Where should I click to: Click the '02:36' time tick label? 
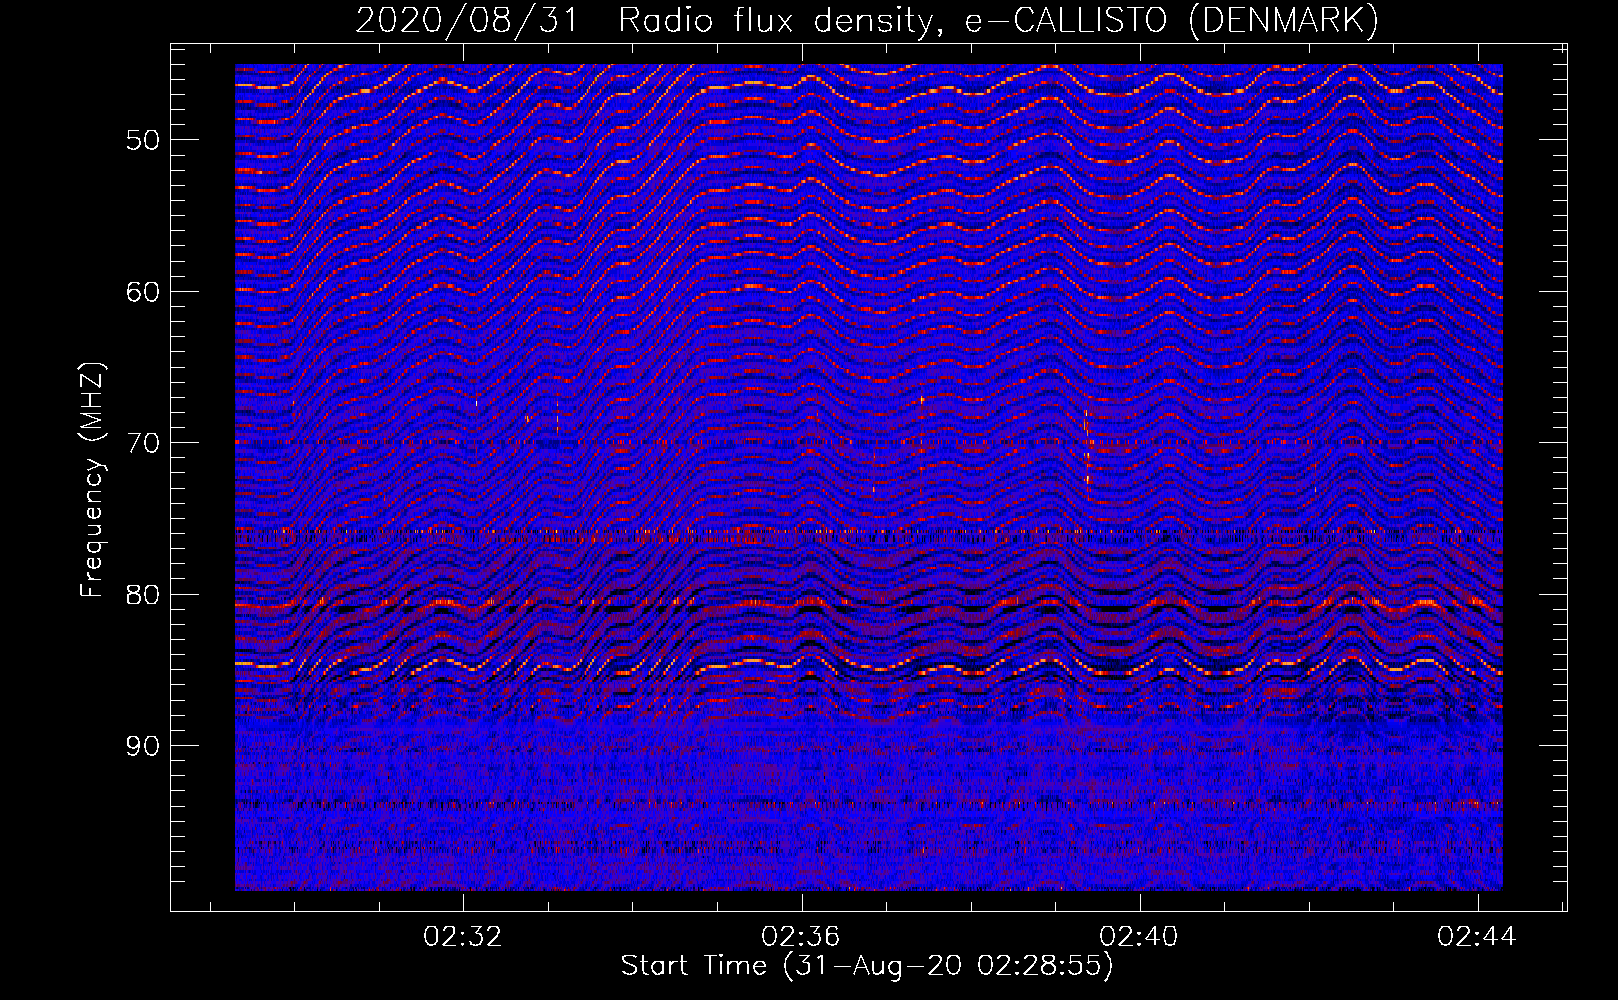[x=801, y=937]
